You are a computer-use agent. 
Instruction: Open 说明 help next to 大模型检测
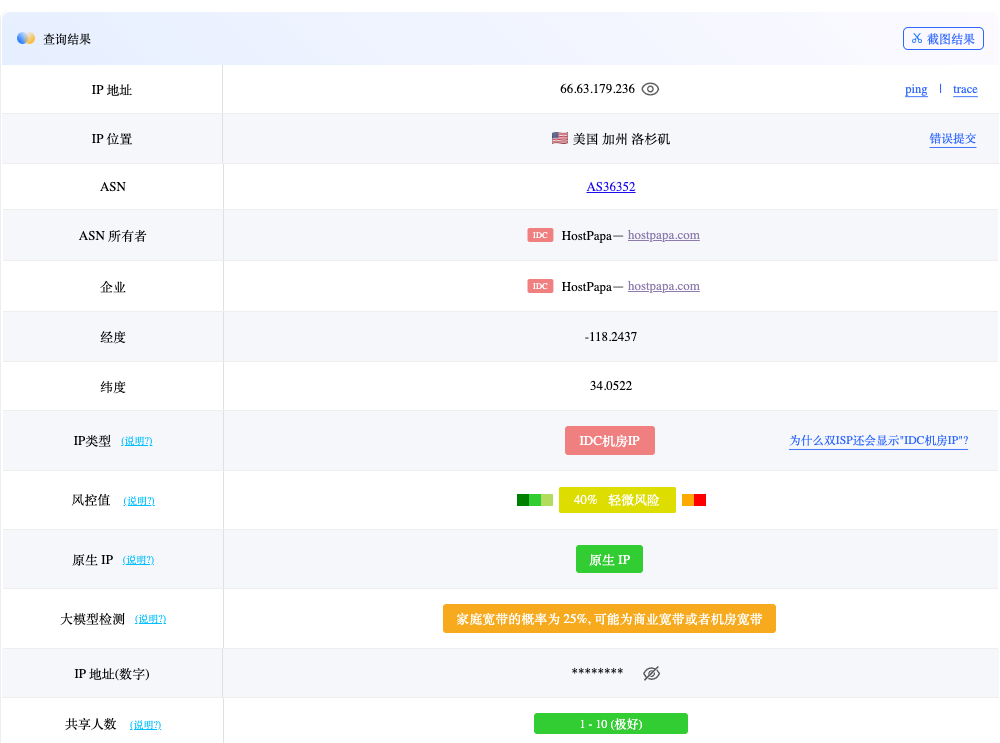pos(150,619)
